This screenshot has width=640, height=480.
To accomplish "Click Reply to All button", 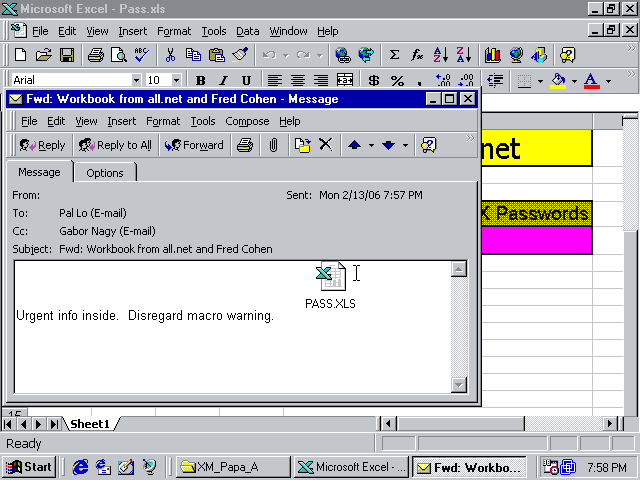I will click(x=115, y=145).
